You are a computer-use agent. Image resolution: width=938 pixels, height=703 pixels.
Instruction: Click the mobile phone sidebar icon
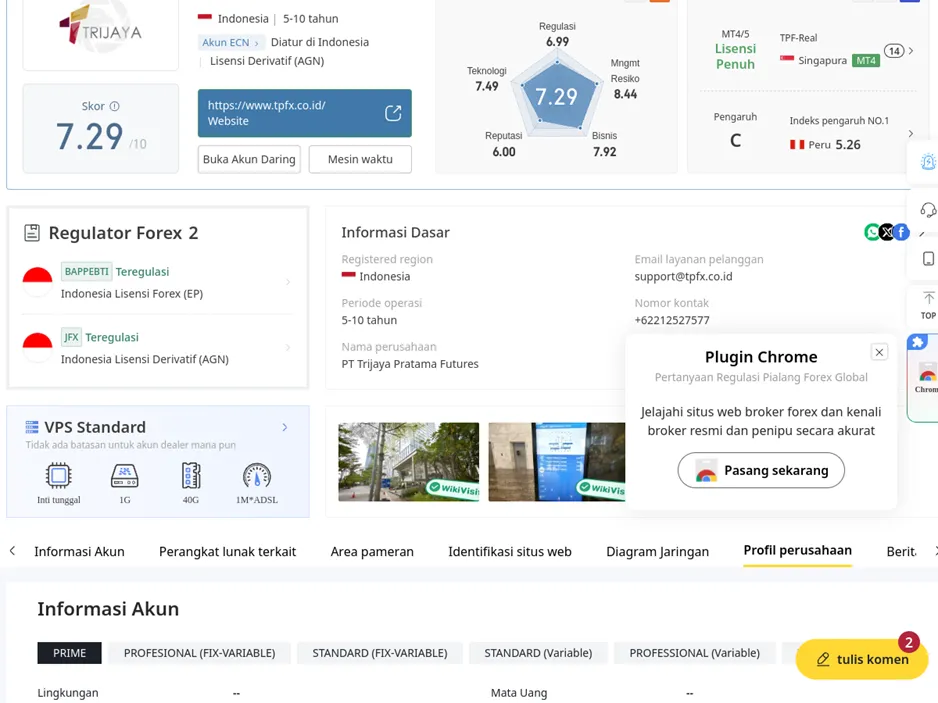[928, 258]
